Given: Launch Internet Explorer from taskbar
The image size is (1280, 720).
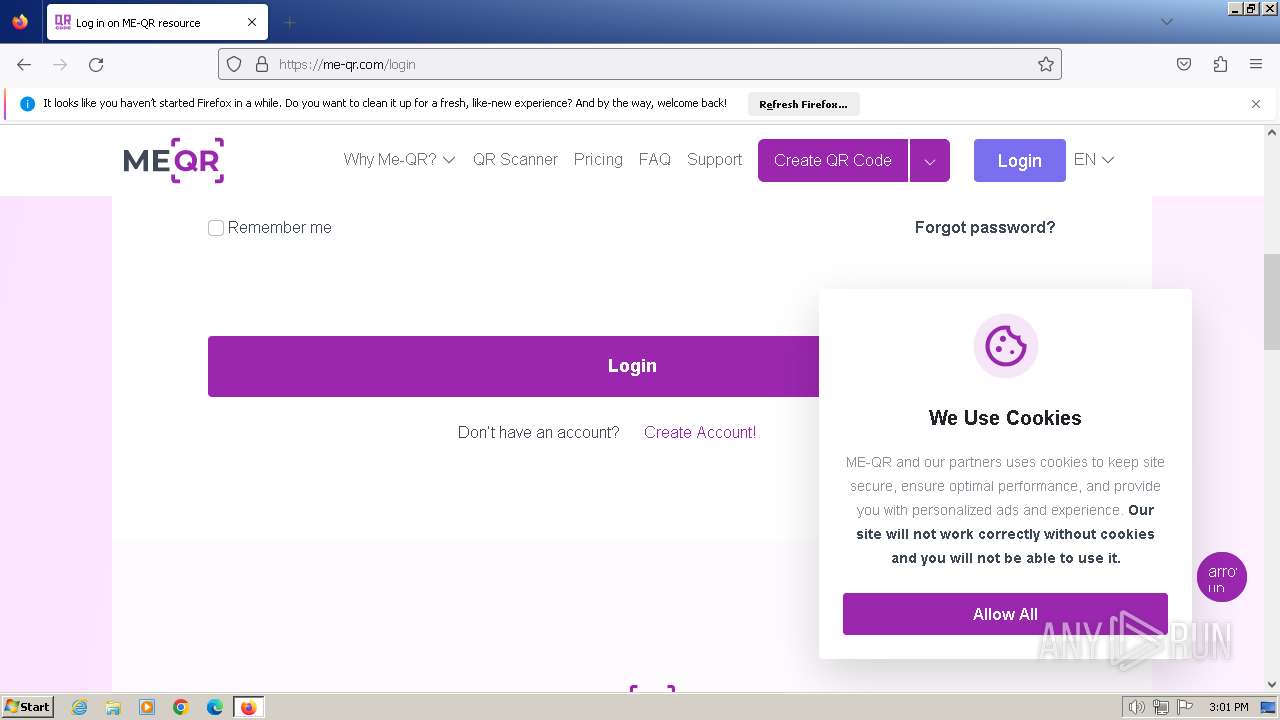Looking at the screenshot, I should point(79,707).
